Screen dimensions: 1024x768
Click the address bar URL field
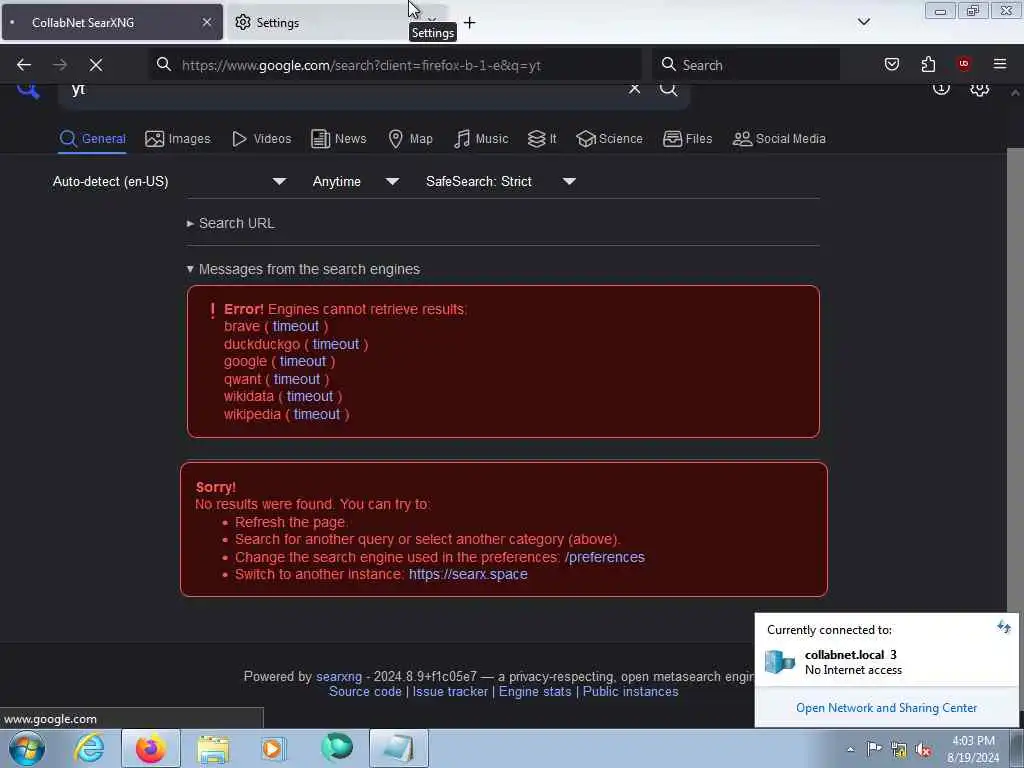(x=395, y=65)
